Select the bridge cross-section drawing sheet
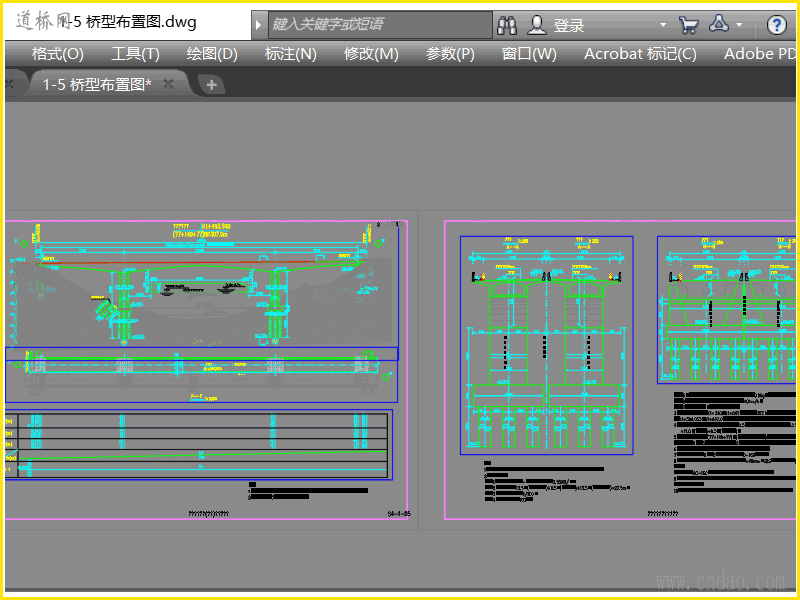Viewport: 800px width, 600px height. pos(620,370)
